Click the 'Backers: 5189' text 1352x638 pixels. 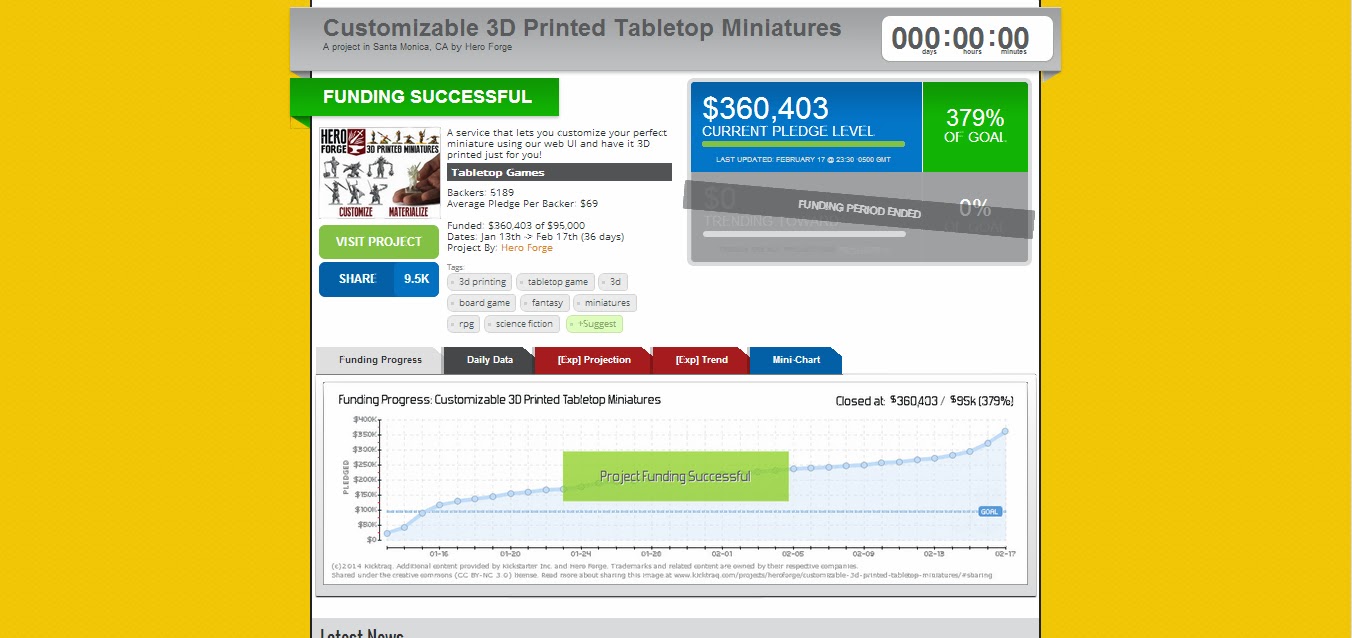pos(481,192)
